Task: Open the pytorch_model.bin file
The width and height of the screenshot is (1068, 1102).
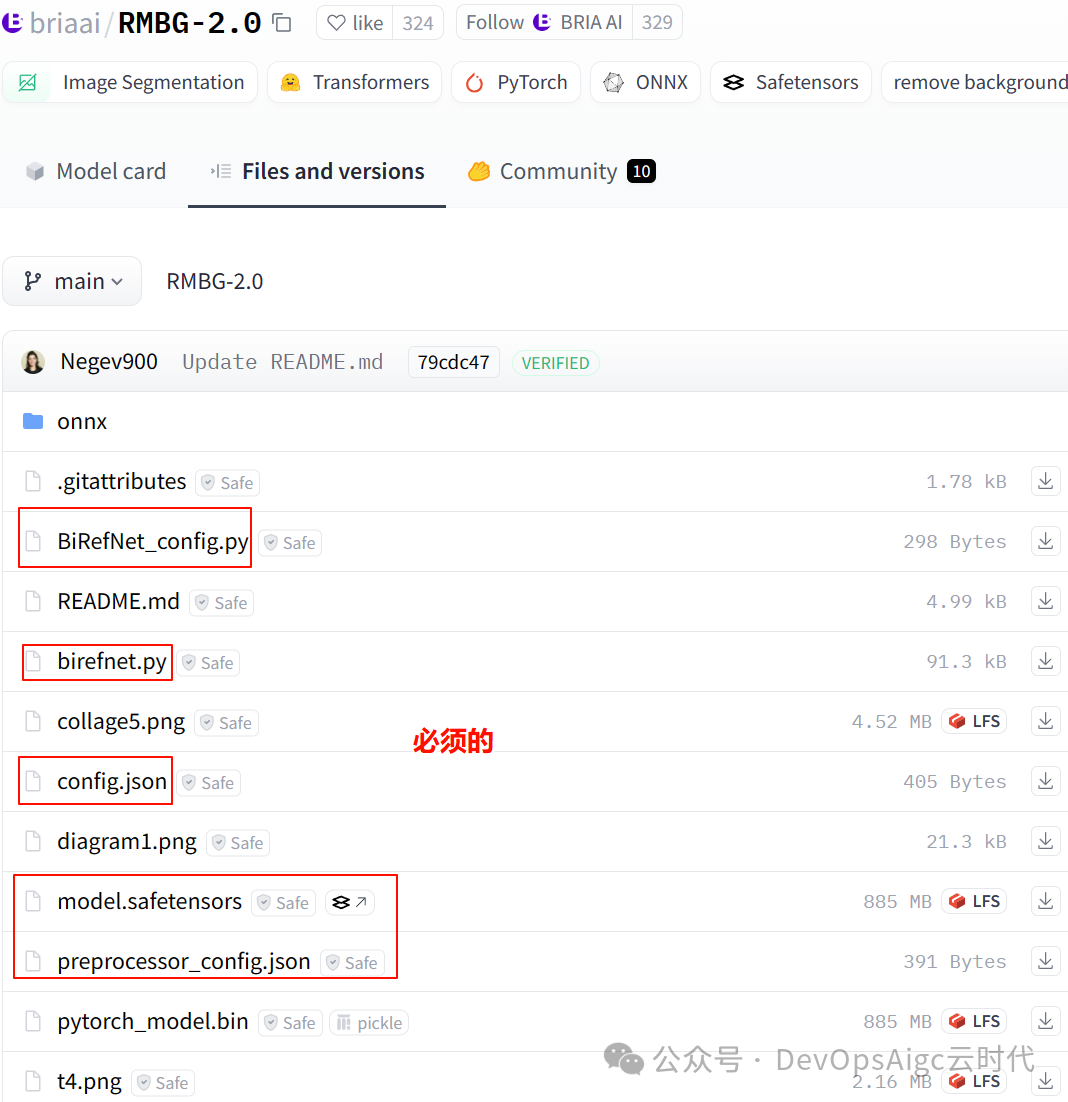Action: [152, 1022]
